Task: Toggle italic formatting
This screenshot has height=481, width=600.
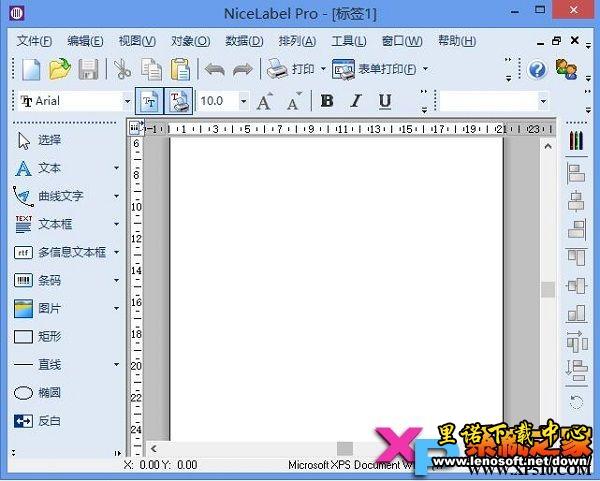Action: click(x=356, y=101)
